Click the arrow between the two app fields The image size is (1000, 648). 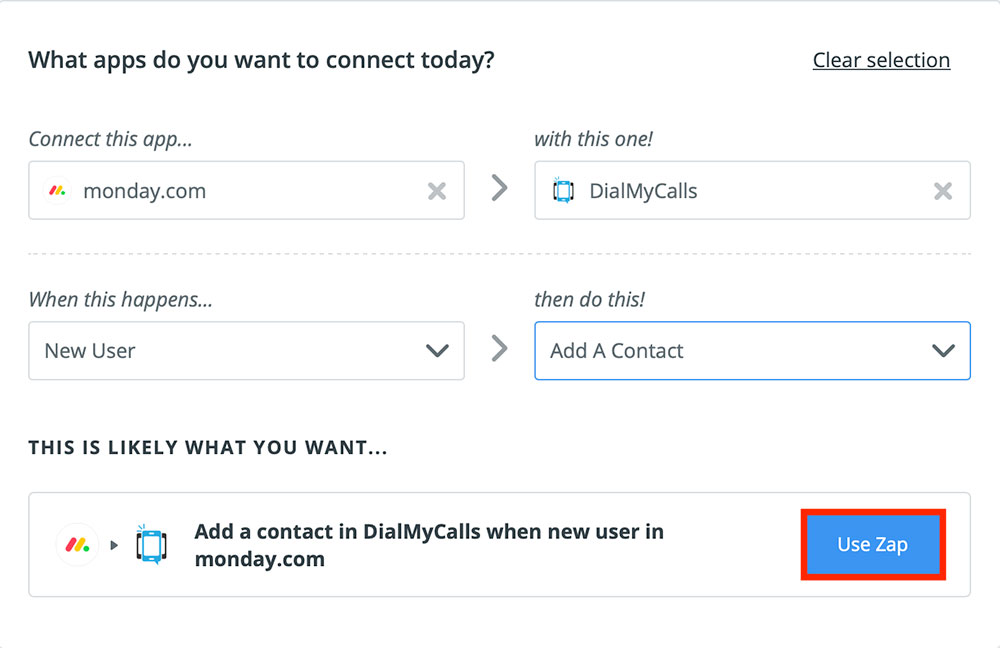click(x=500, y=188)
